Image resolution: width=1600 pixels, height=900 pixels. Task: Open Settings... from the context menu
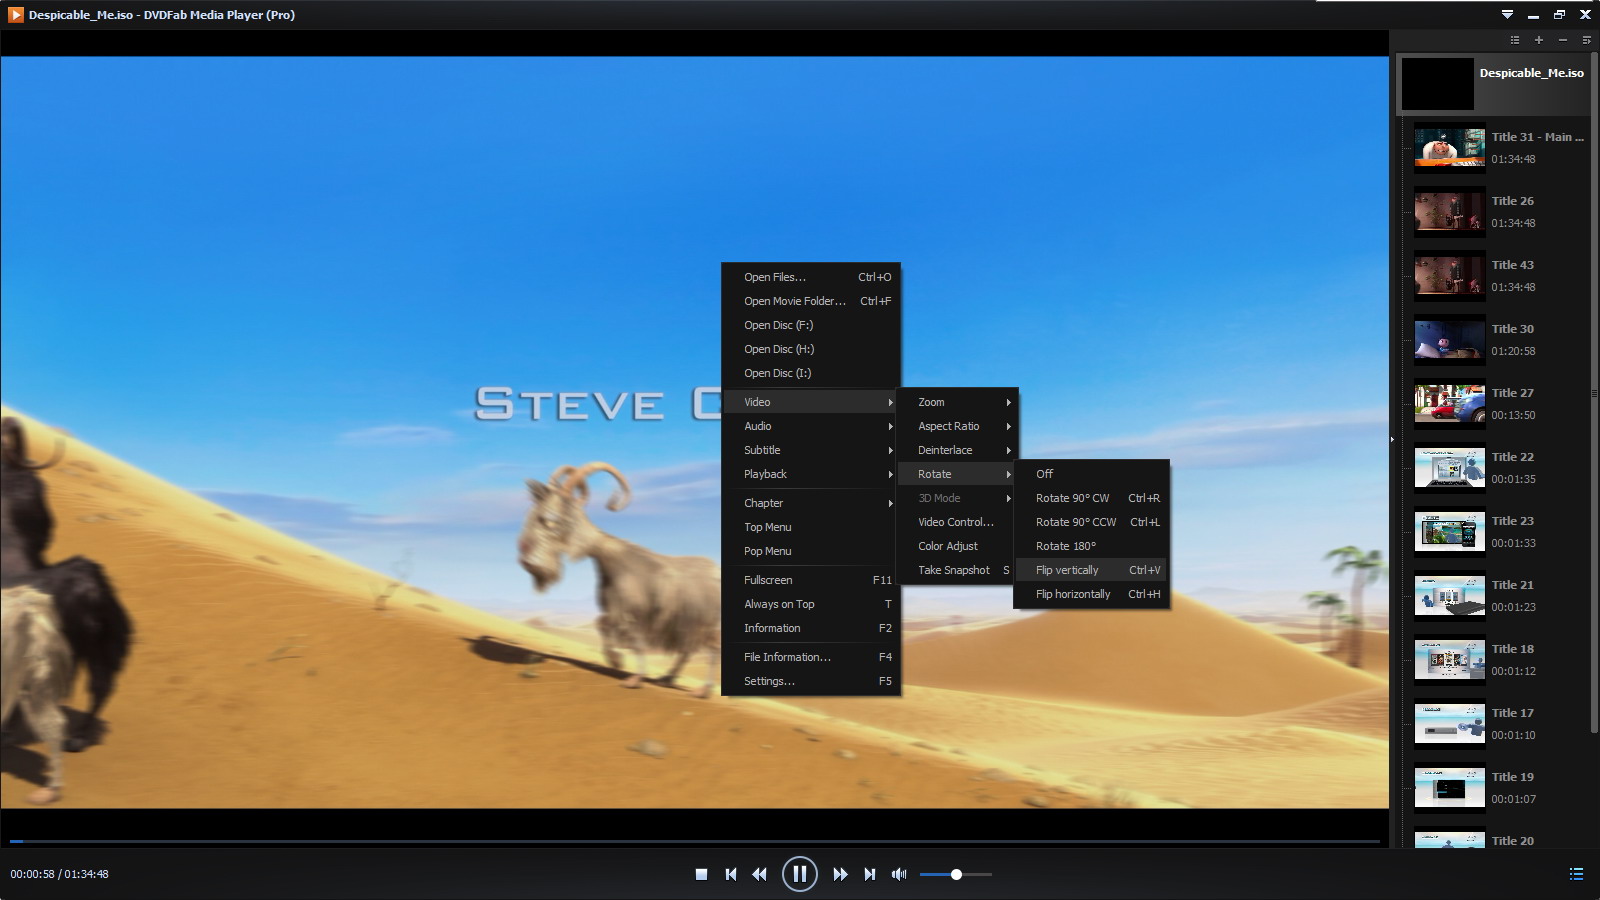pos(769,681)
